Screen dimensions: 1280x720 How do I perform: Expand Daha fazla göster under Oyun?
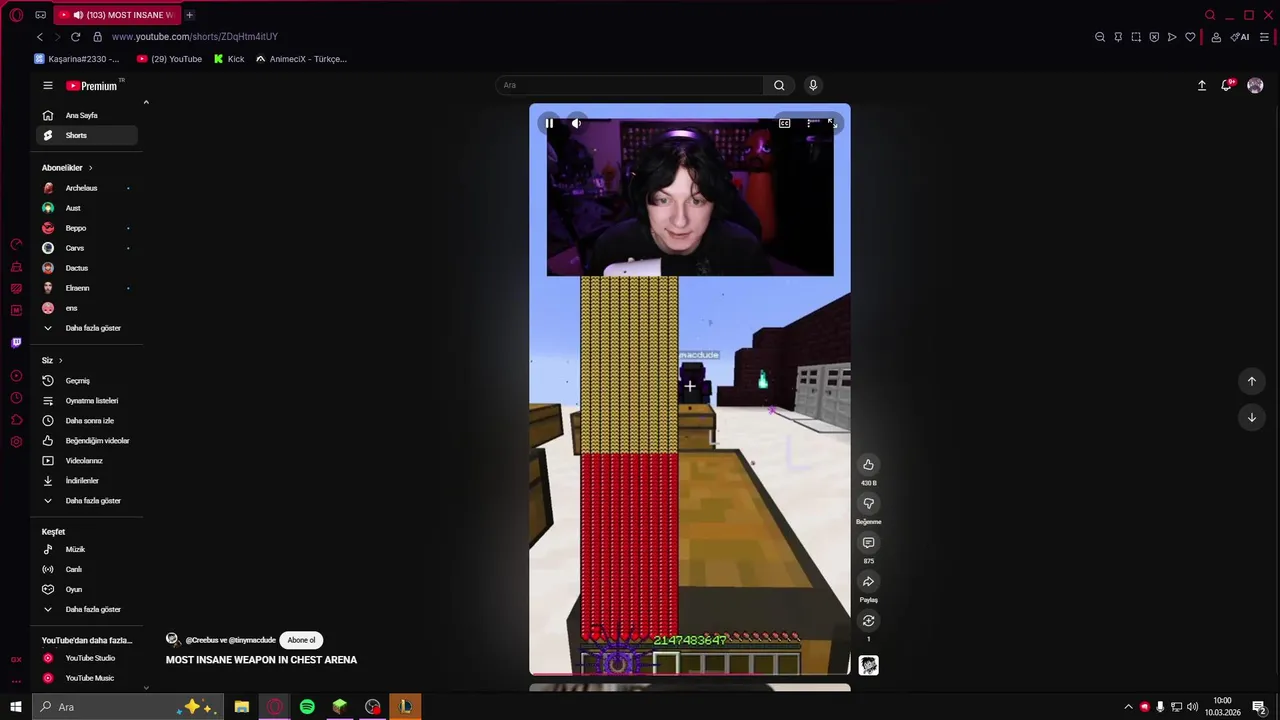coord(87,609)
